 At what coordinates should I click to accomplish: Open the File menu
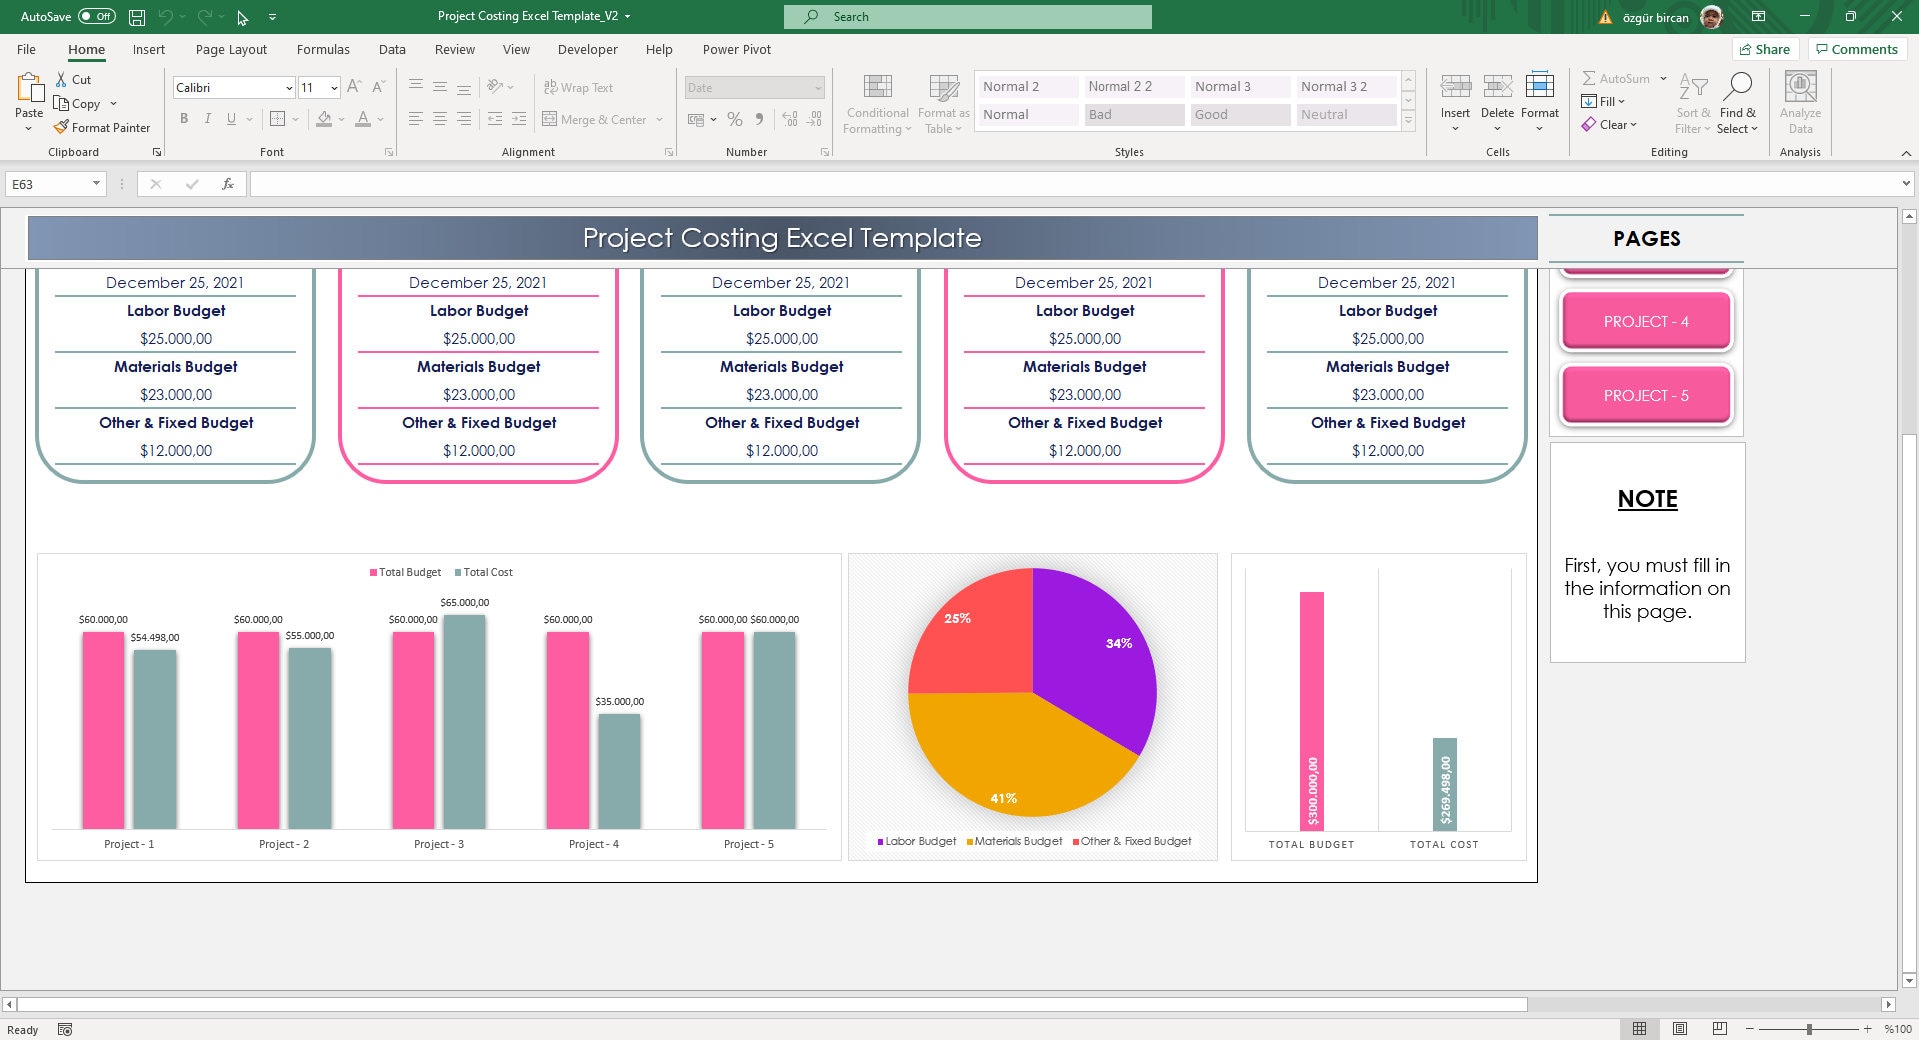click(26, 49)
